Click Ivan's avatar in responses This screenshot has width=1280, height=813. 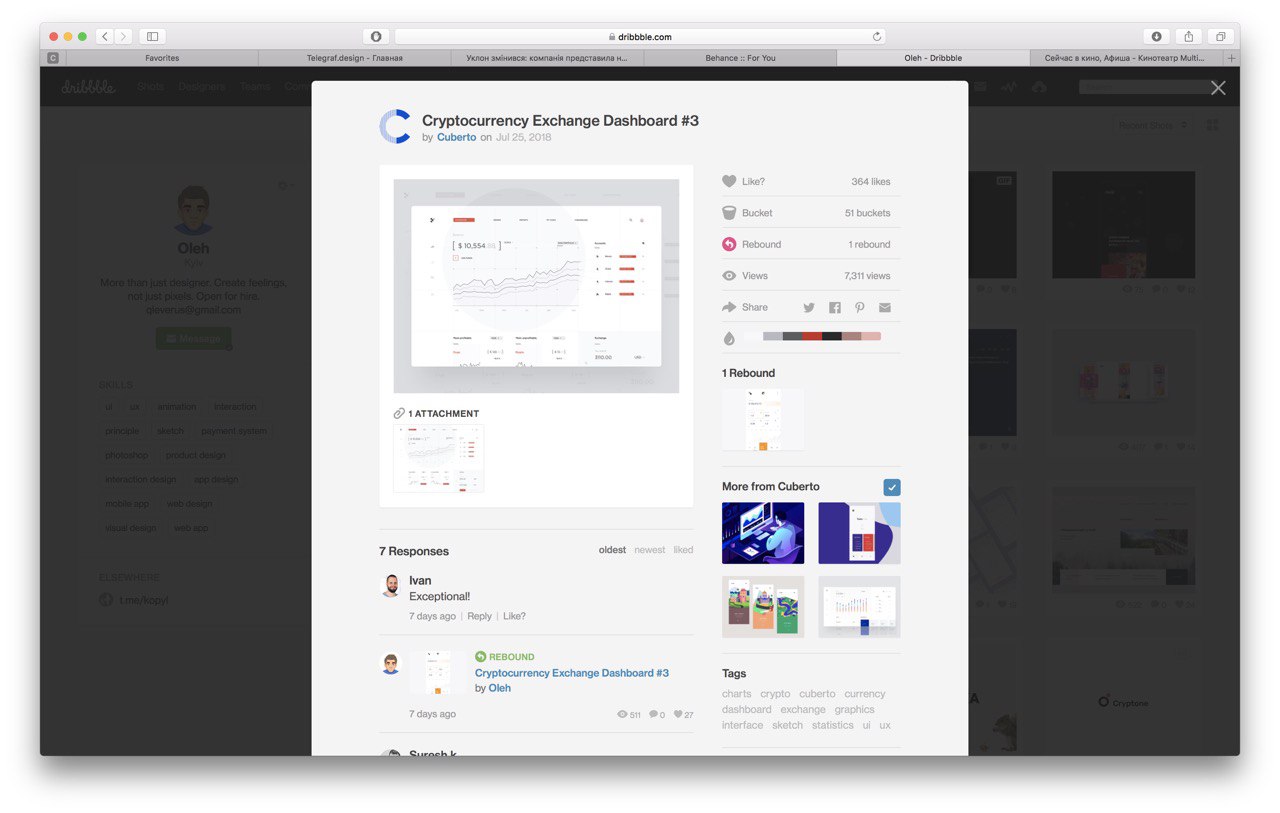(x=391, y=586)
